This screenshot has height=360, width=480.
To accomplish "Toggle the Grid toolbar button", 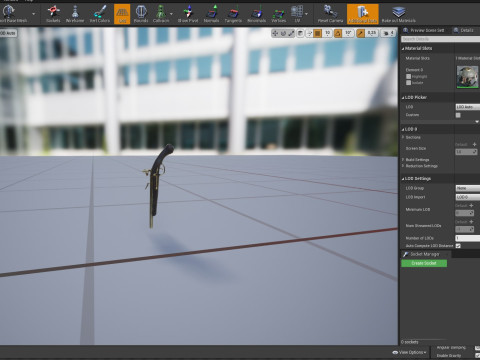I will [x=122, y=14].
